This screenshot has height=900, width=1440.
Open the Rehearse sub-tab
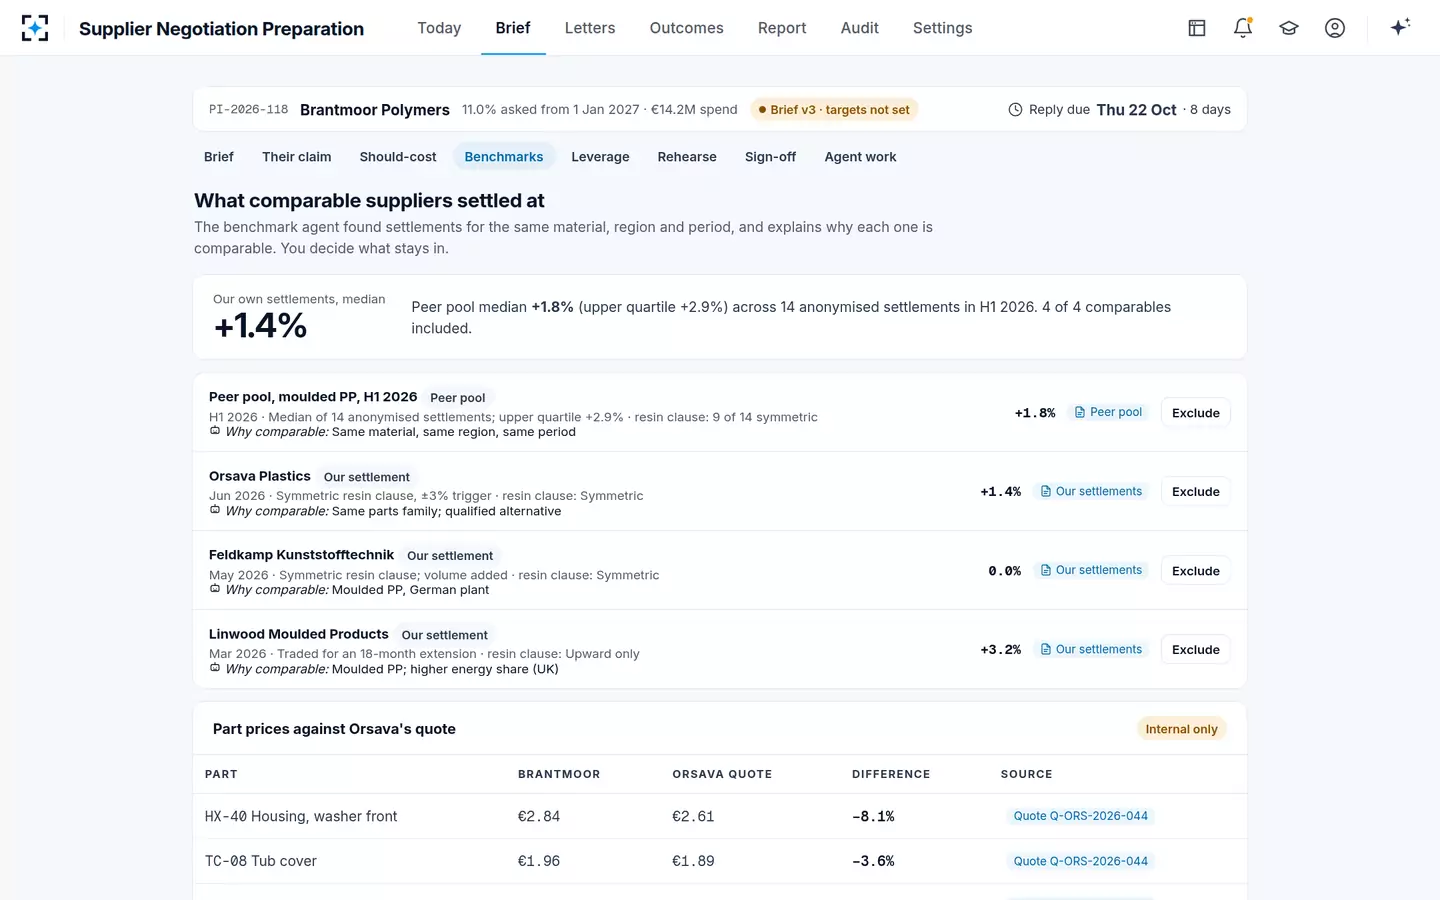click(687, 157)
